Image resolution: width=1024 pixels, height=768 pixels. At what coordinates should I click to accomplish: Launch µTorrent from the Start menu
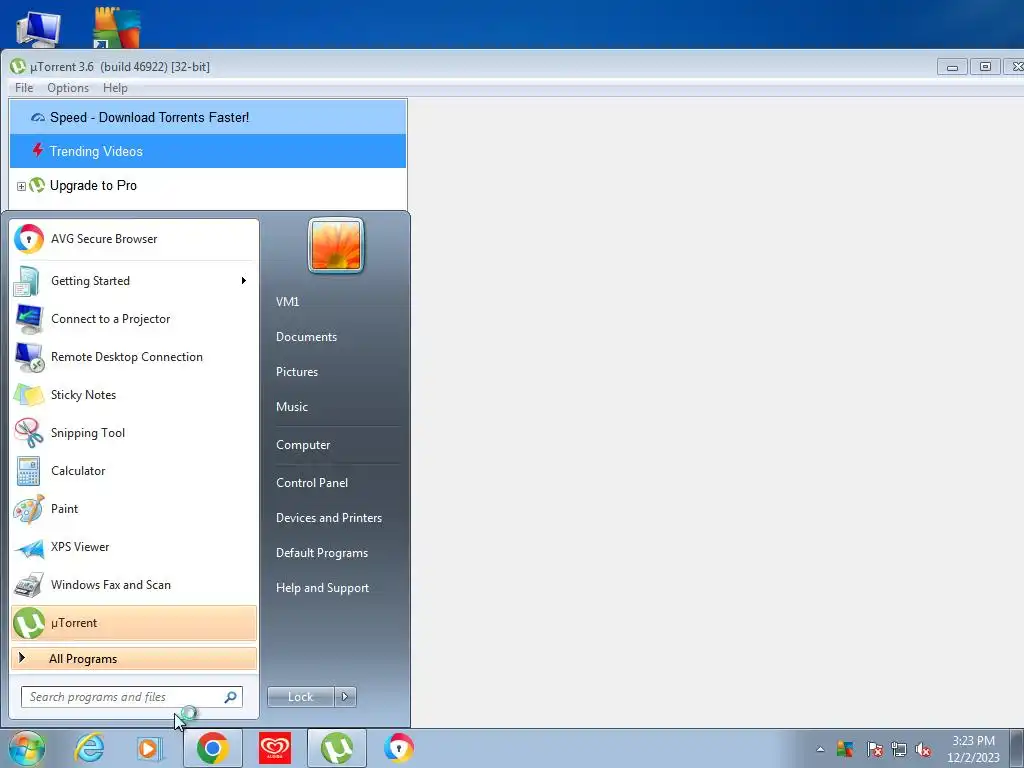click(x=134, y=623)
